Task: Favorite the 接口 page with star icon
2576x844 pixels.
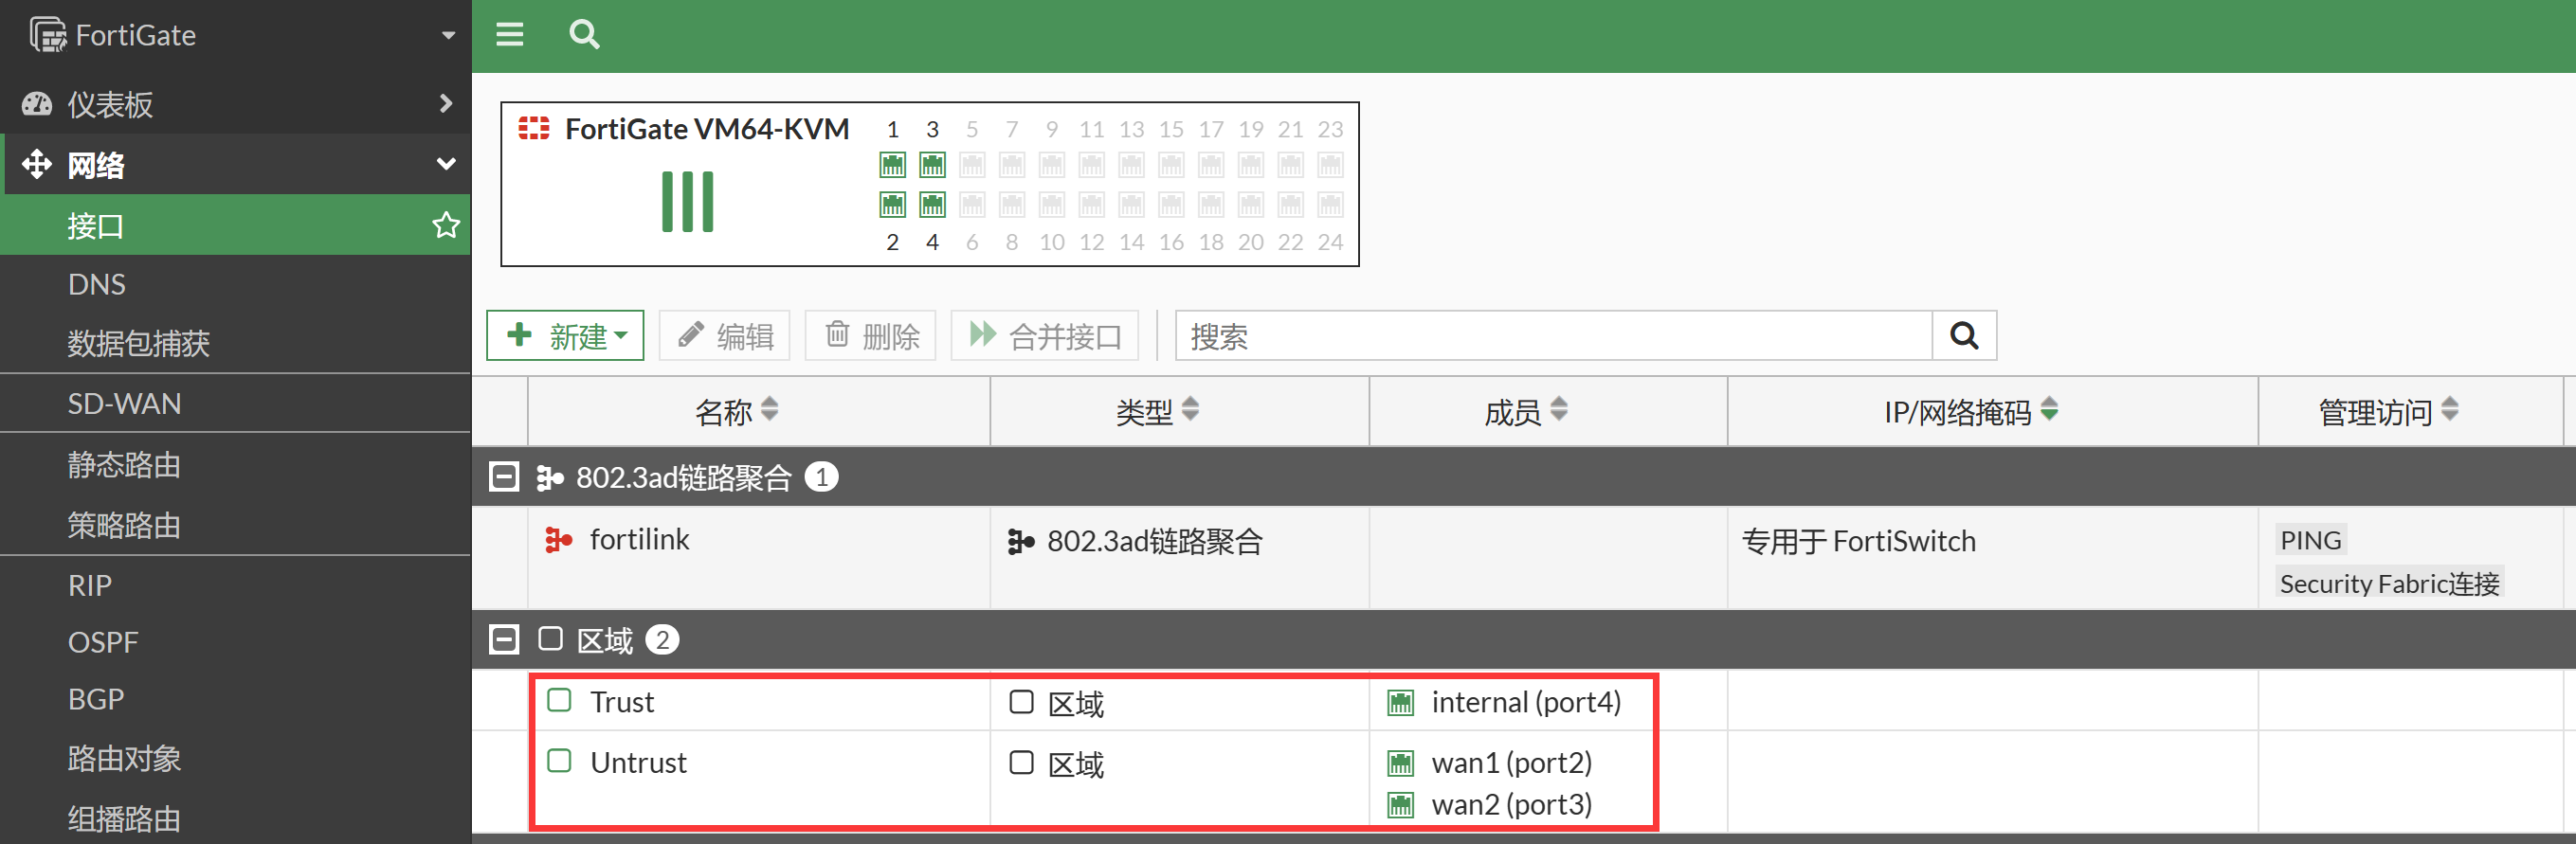Action: pyautogui.click(x=446, y=225)
